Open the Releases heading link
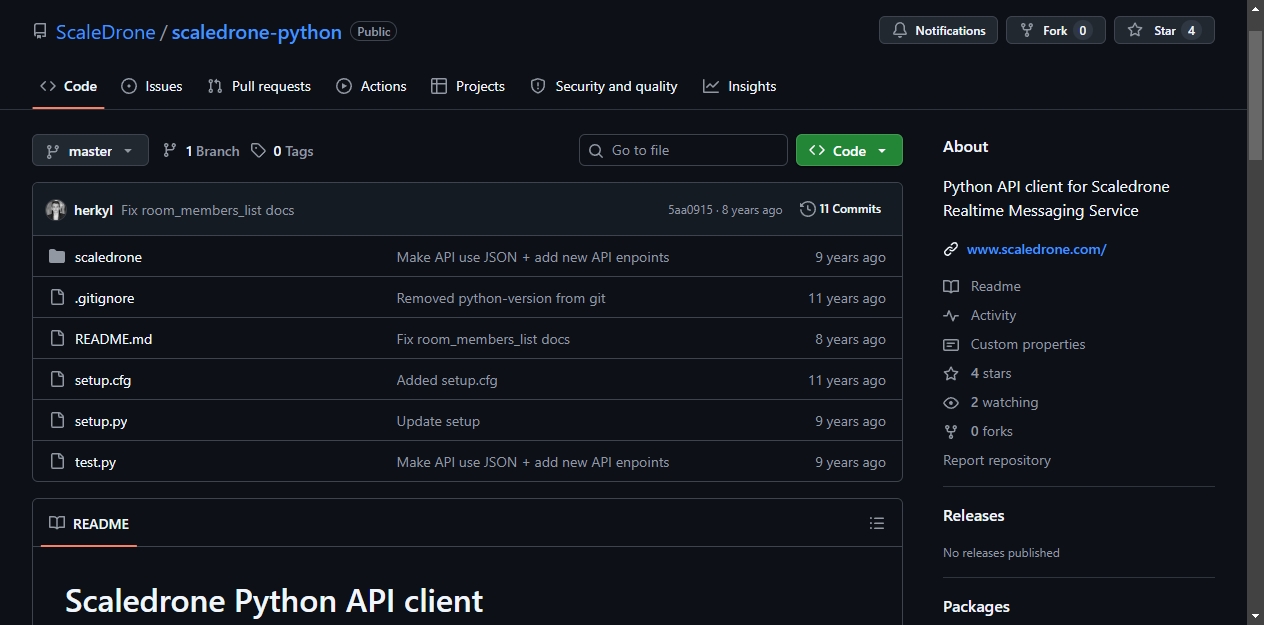 click(x=973, y=515)
